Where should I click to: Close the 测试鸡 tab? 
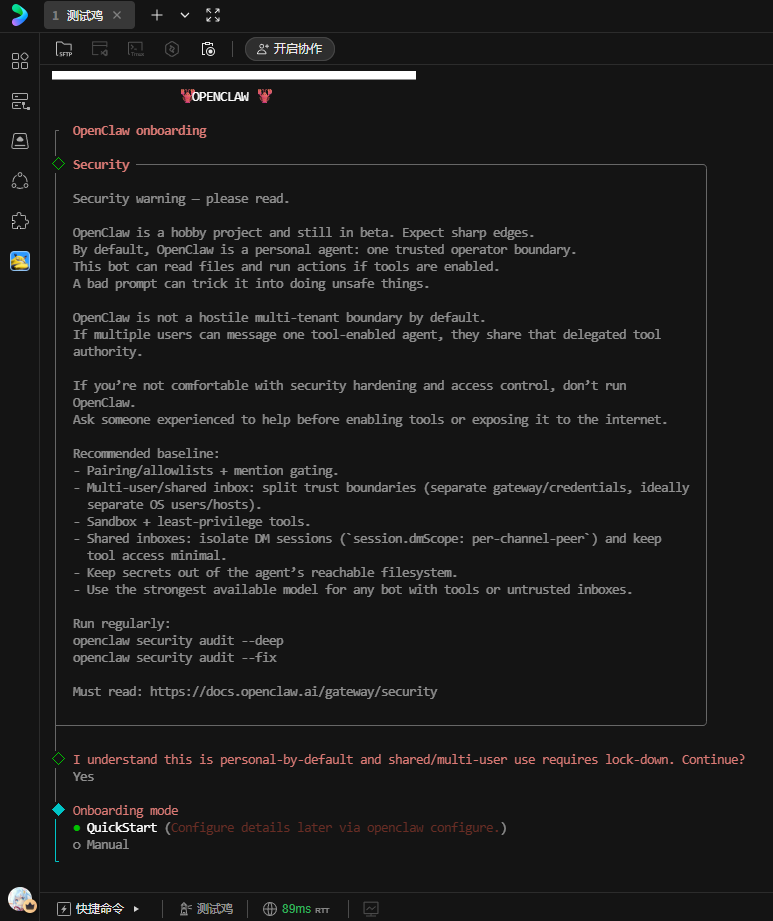pos(117,15)
